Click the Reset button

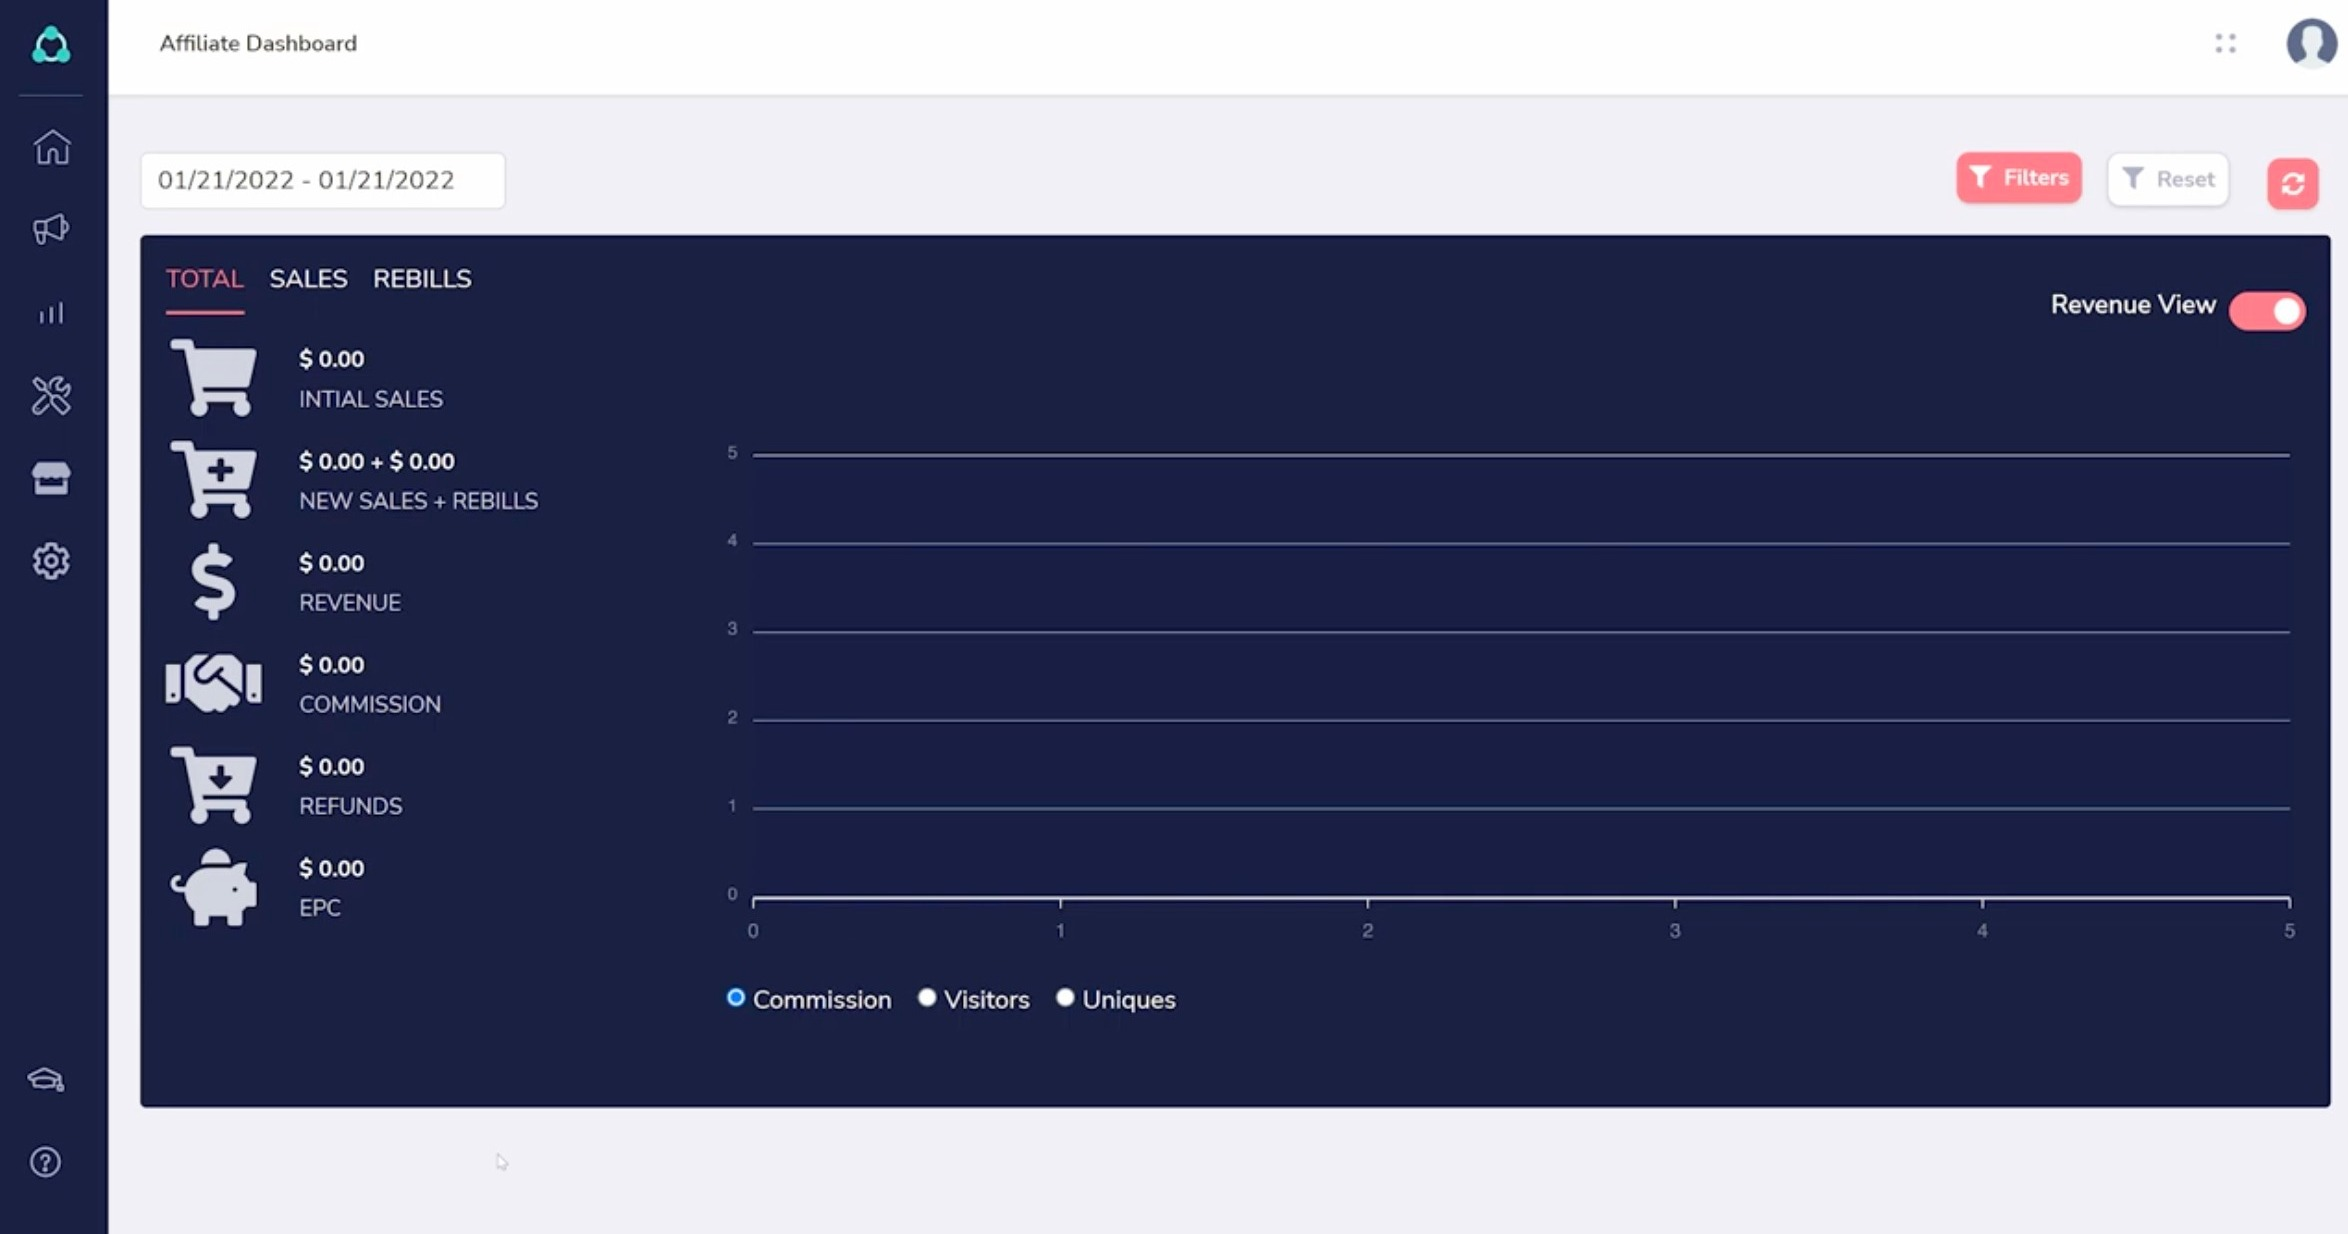coord(2167,179)
